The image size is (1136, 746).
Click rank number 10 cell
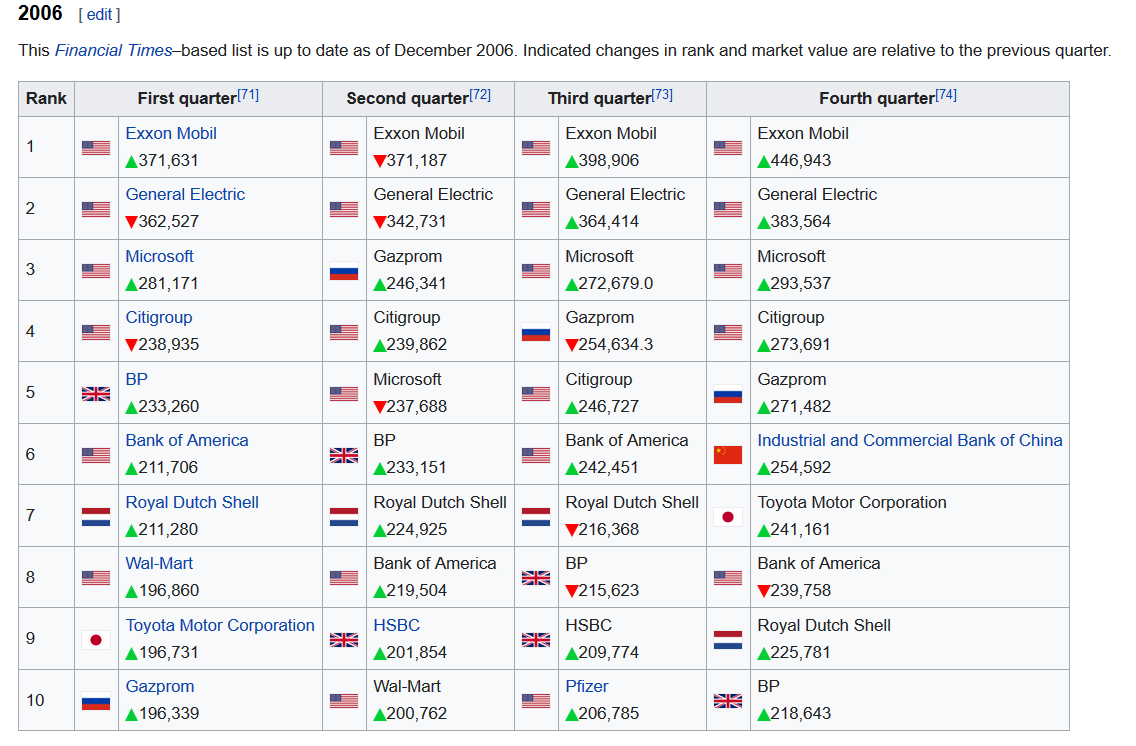tap(46, 700)
